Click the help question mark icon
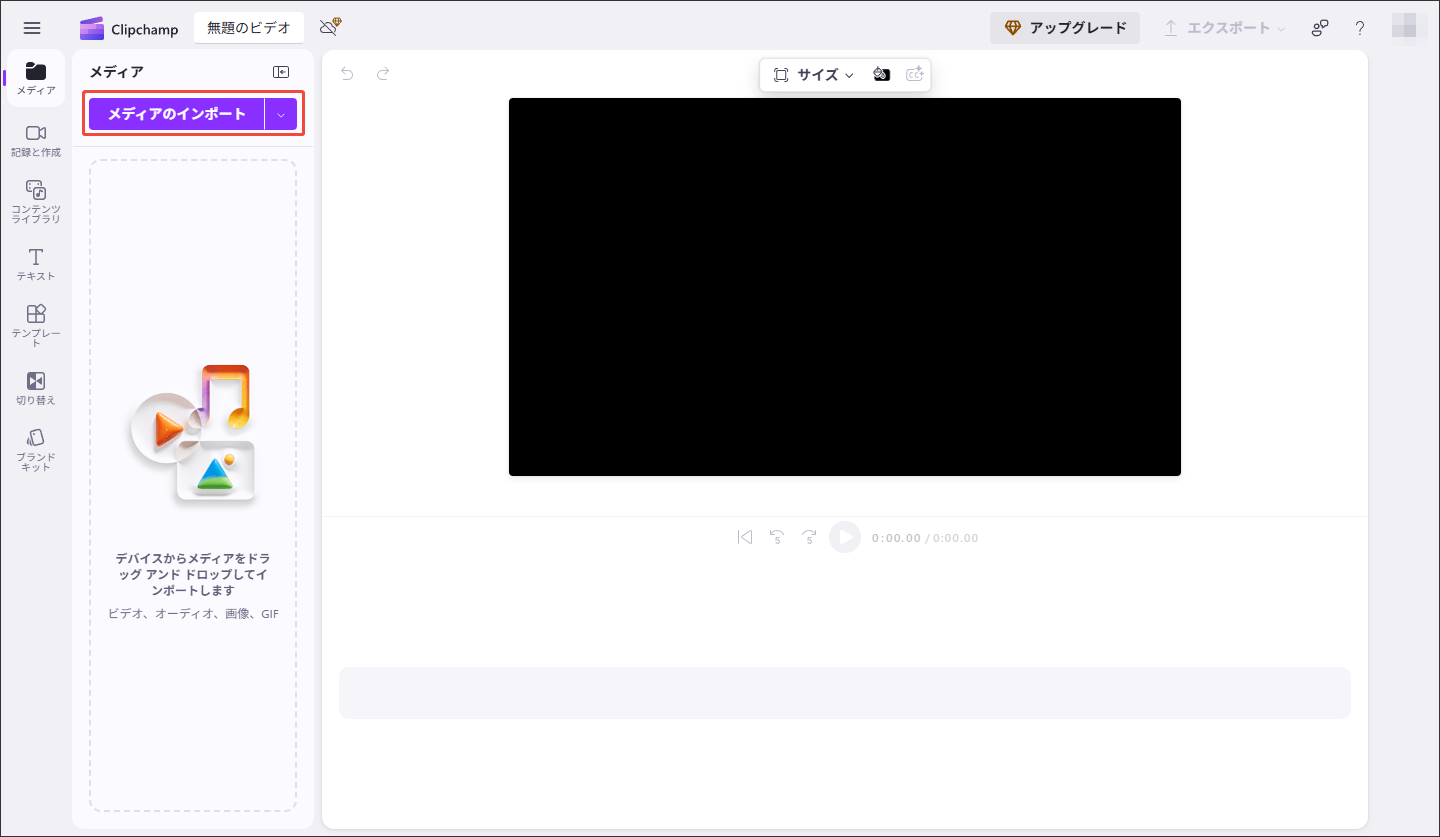Viewport: 1440px width, 837px height. click(1359, 28)
